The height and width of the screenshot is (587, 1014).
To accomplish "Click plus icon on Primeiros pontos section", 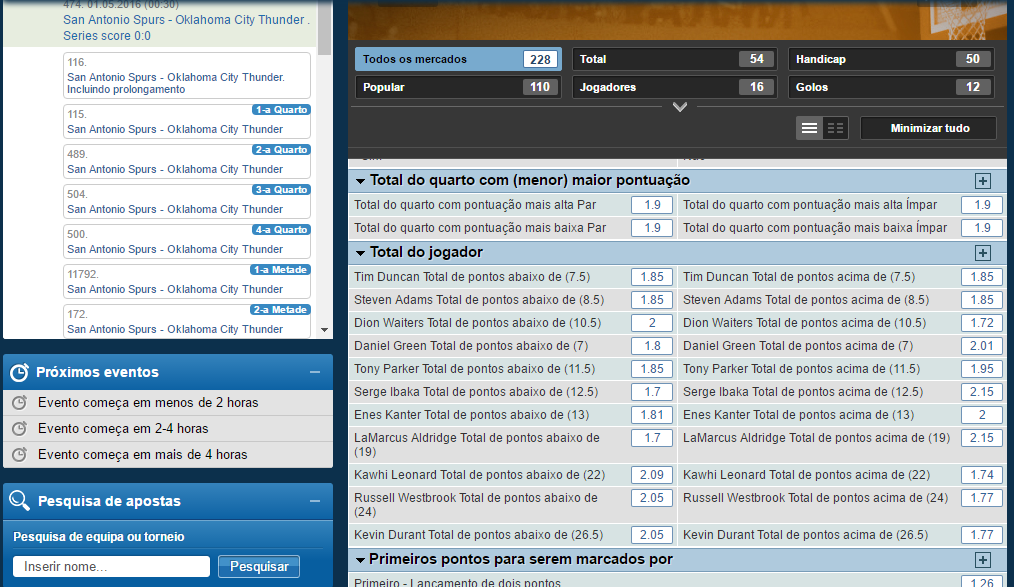I will pos(982,560).
